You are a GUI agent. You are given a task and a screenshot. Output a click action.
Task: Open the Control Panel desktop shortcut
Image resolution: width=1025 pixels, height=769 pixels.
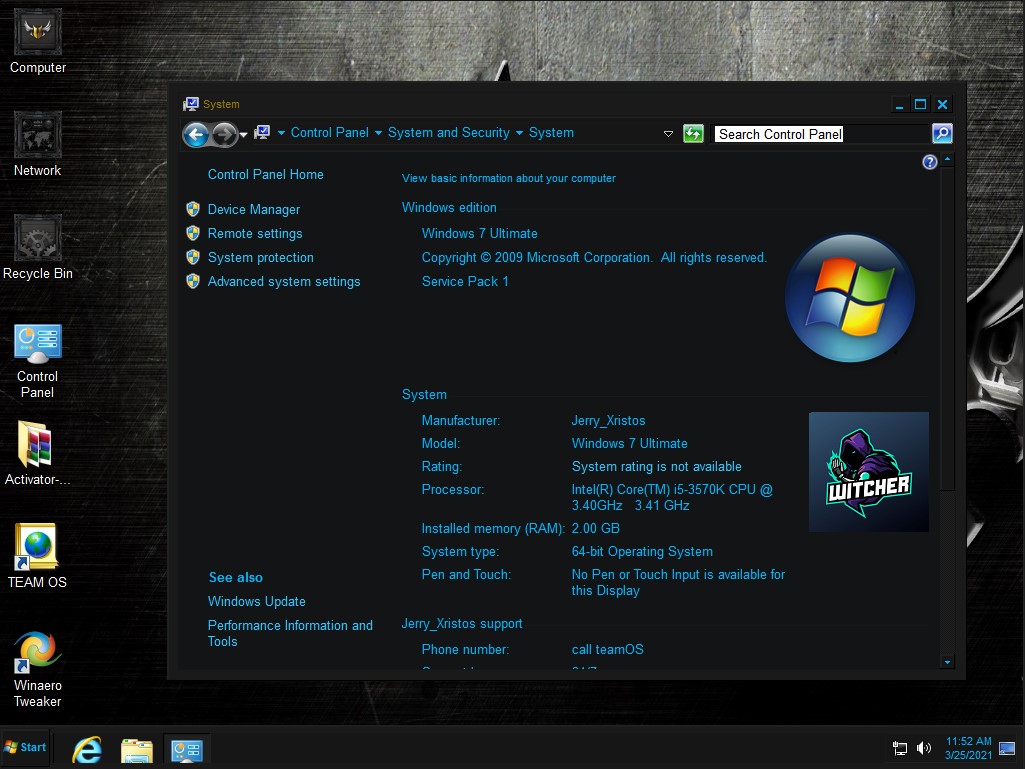(x=37, y=361)
